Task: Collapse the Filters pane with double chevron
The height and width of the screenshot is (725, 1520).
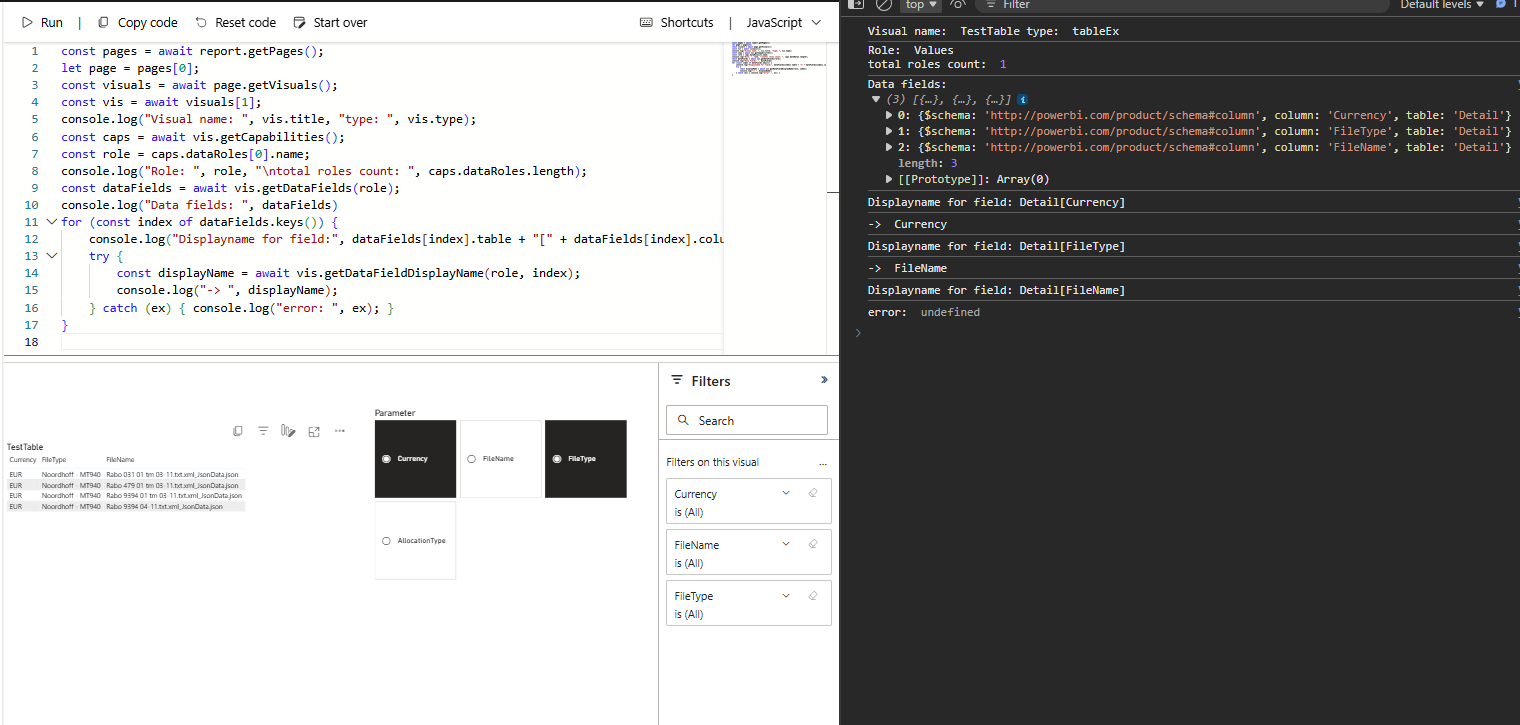Action: click(824, 380)
